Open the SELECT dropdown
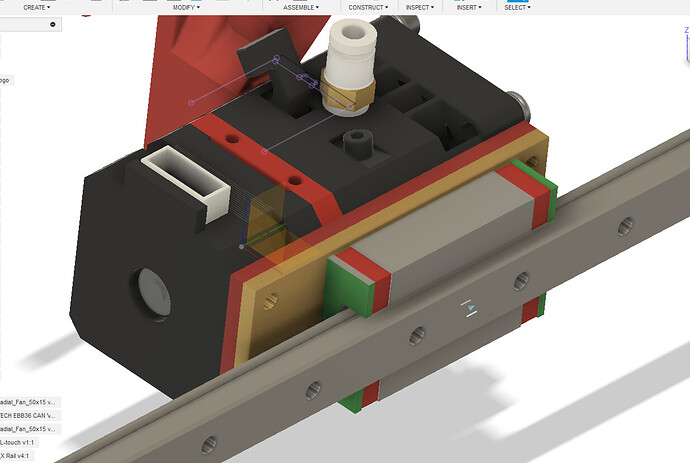690x463 pixels. pos(518,7)
